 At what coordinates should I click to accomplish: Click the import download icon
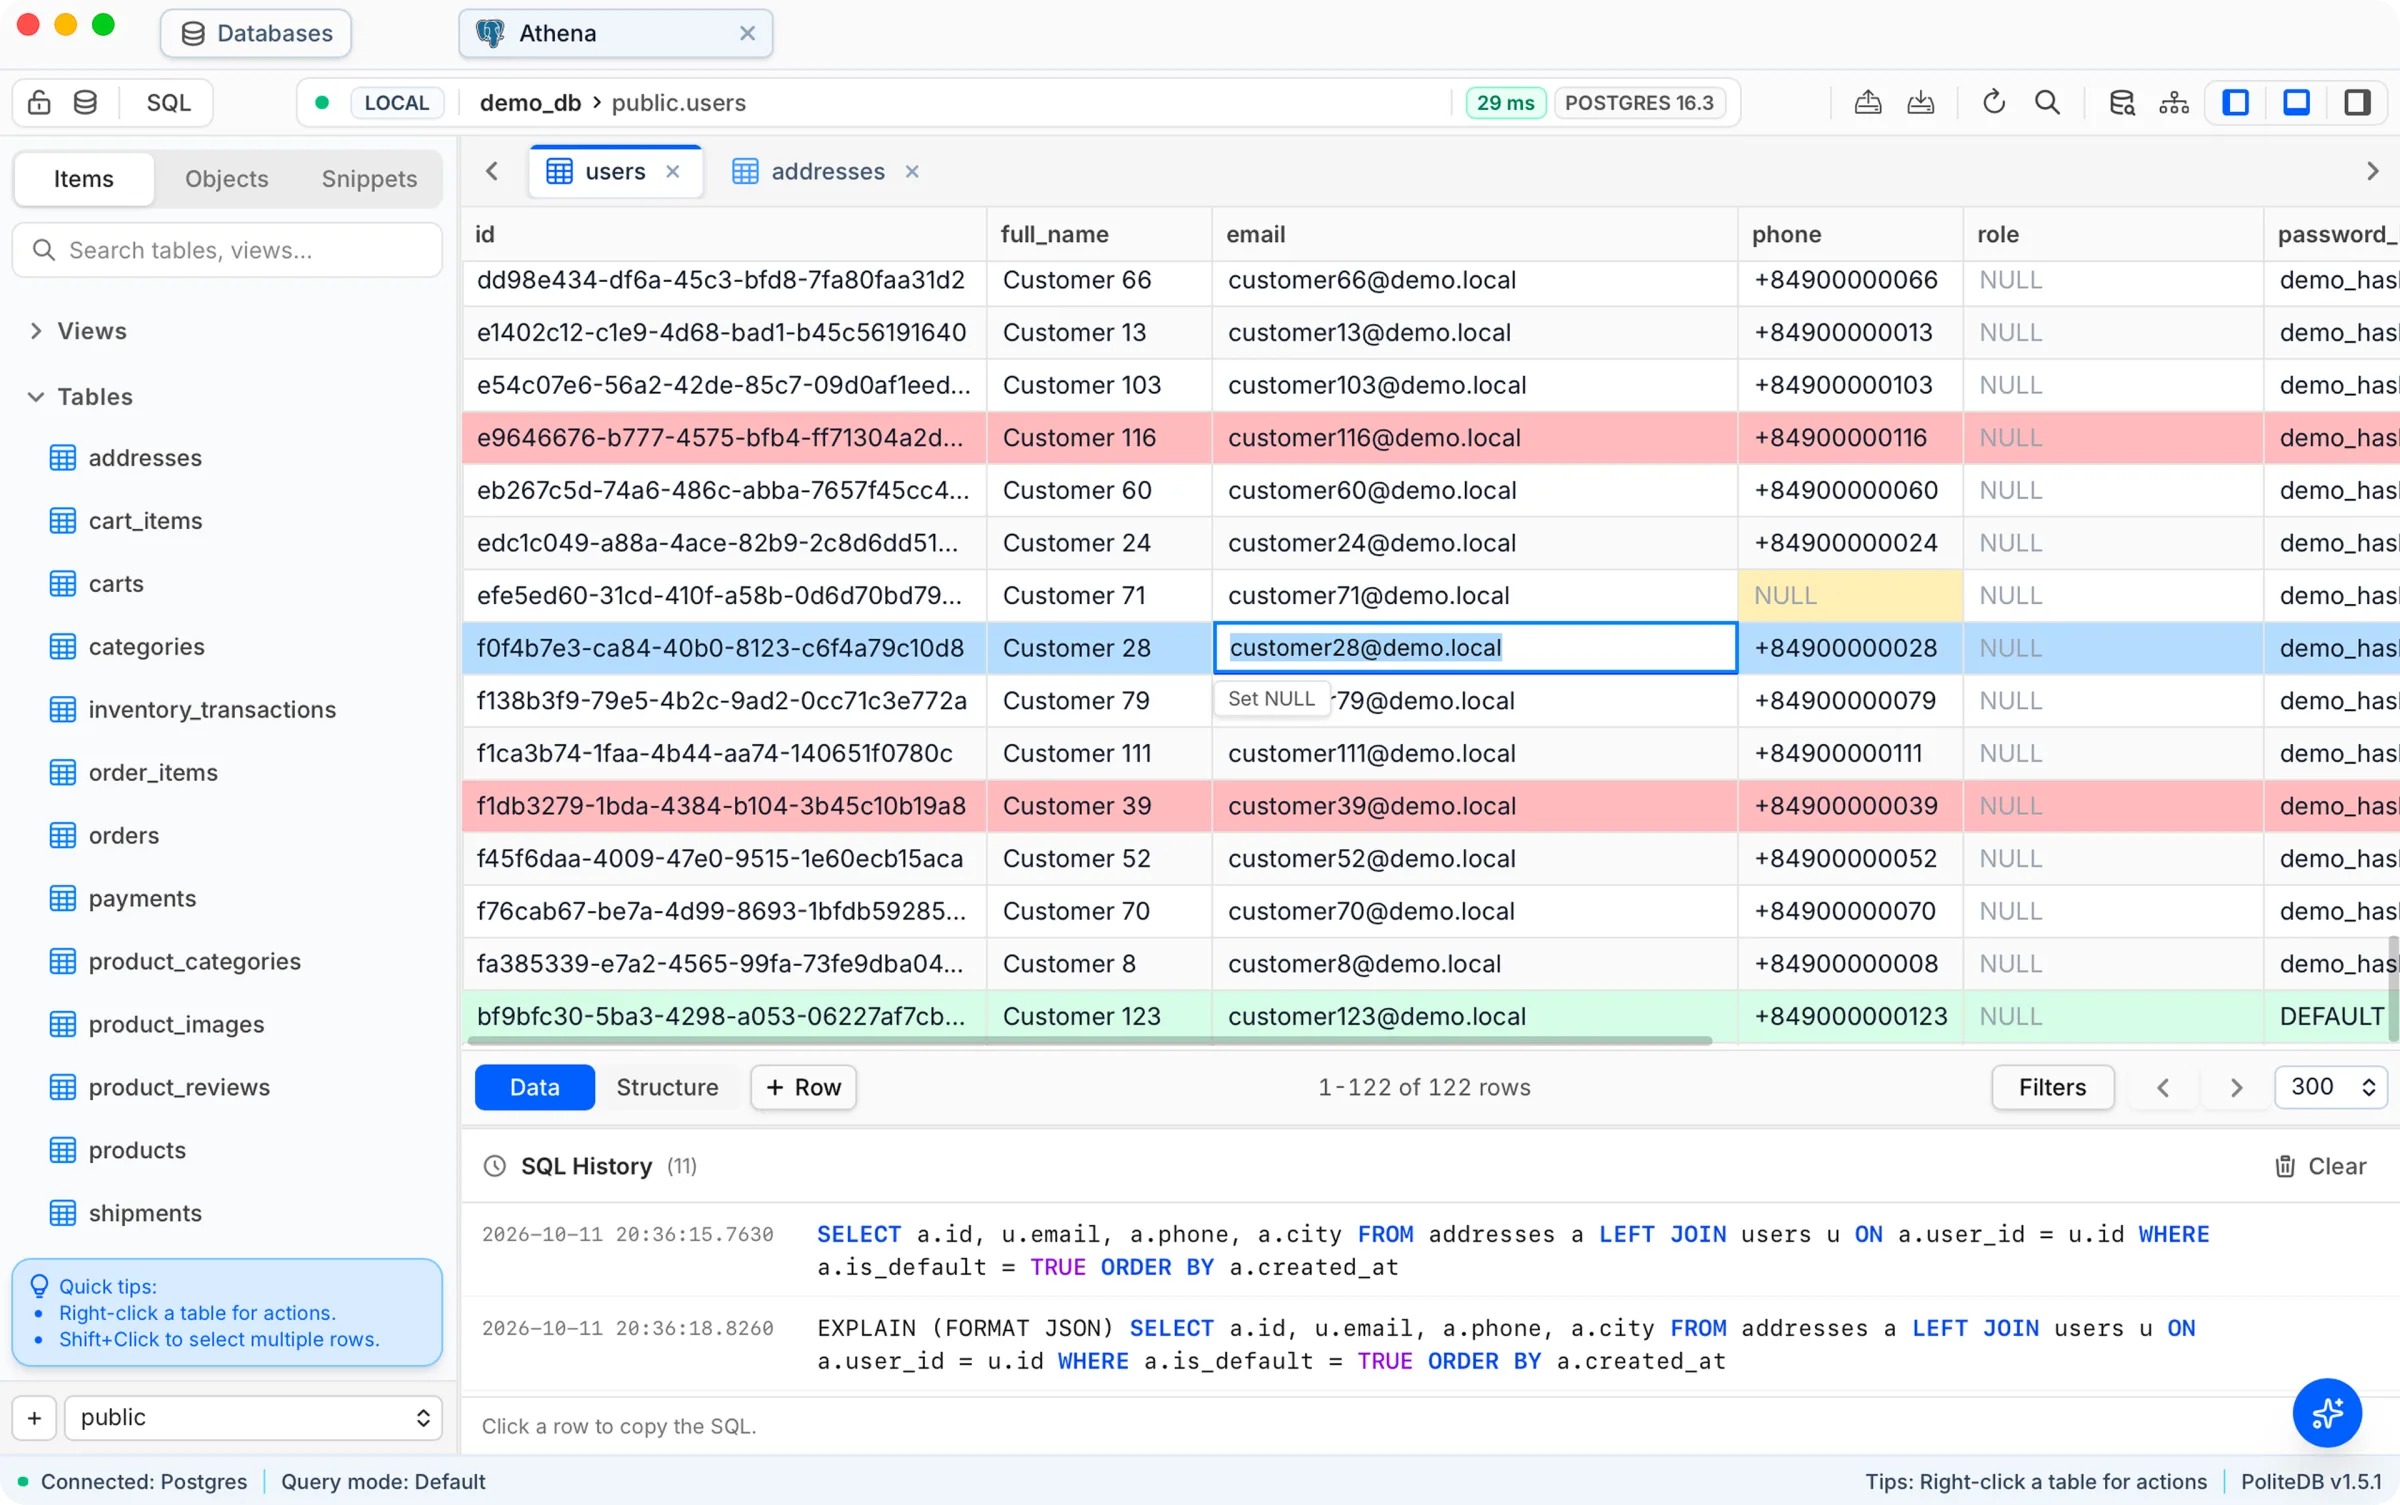(1920, 103)
